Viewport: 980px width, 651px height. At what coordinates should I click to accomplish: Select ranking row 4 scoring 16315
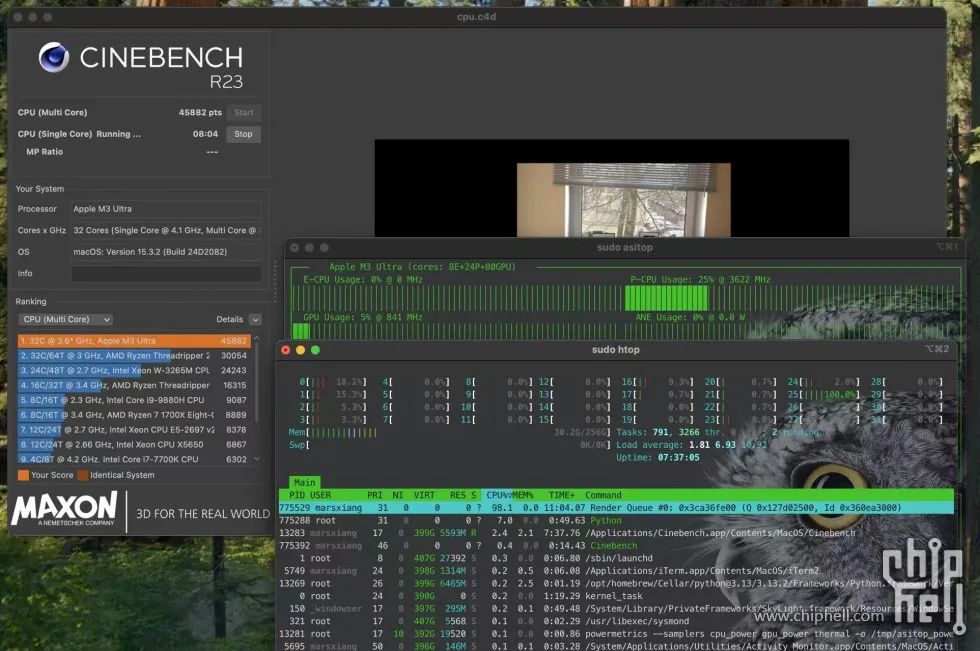click(134, 385)
